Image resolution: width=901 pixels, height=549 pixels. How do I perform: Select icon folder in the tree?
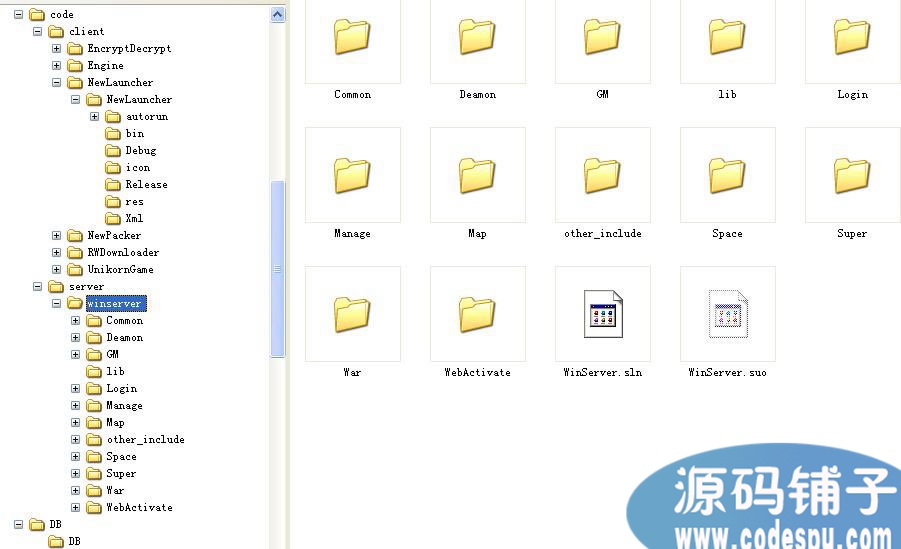tap(138, 167)
